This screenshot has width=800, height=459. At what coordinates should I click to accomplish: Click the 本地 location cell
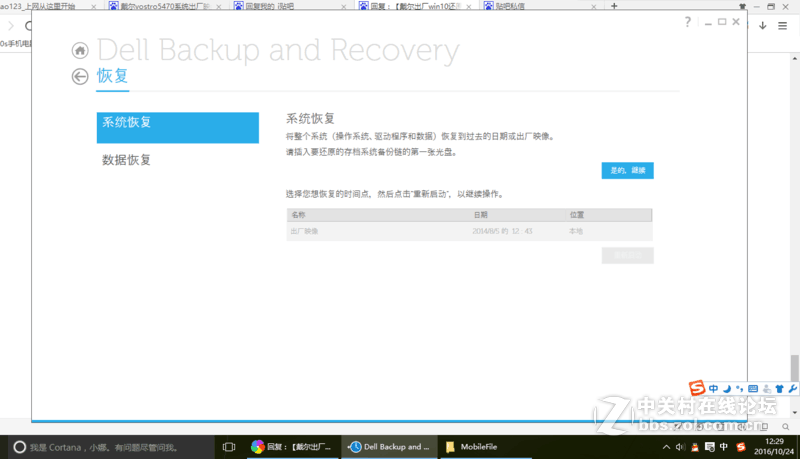(576, 231)
